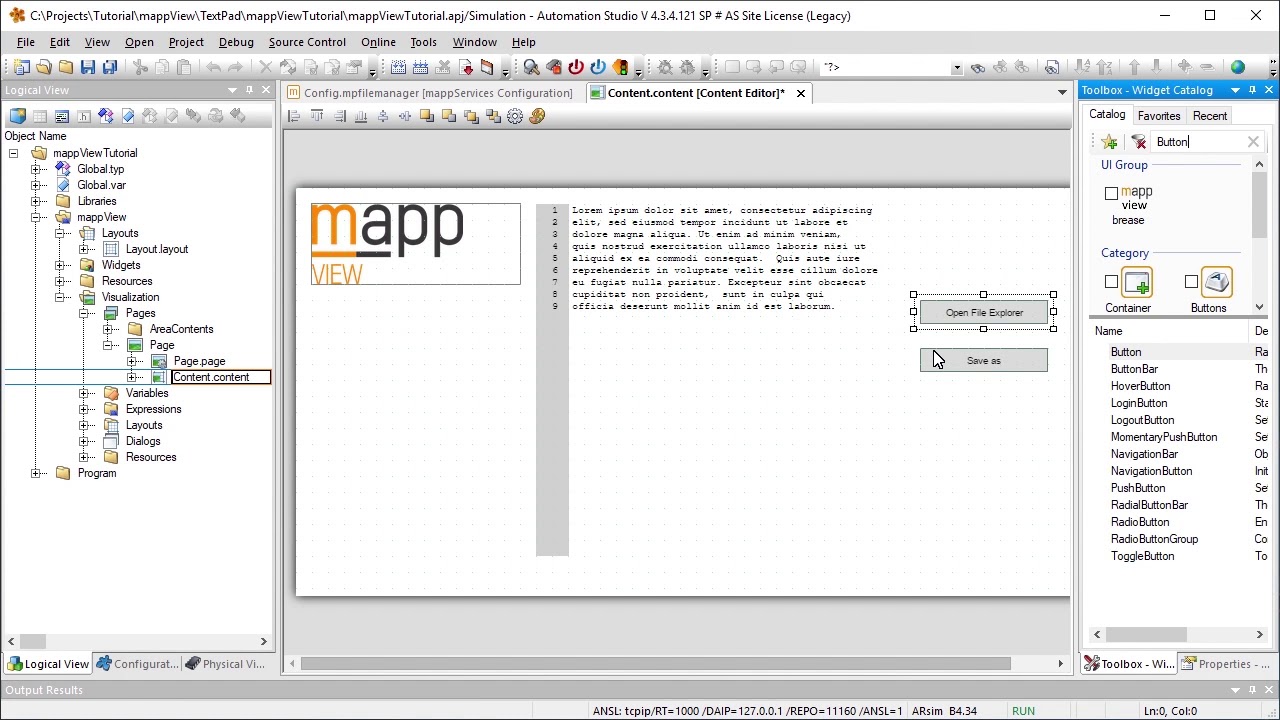Click the Clear Filter funnel icon
Viewport: 1280px width, 720px height.
click(1139, 142)
